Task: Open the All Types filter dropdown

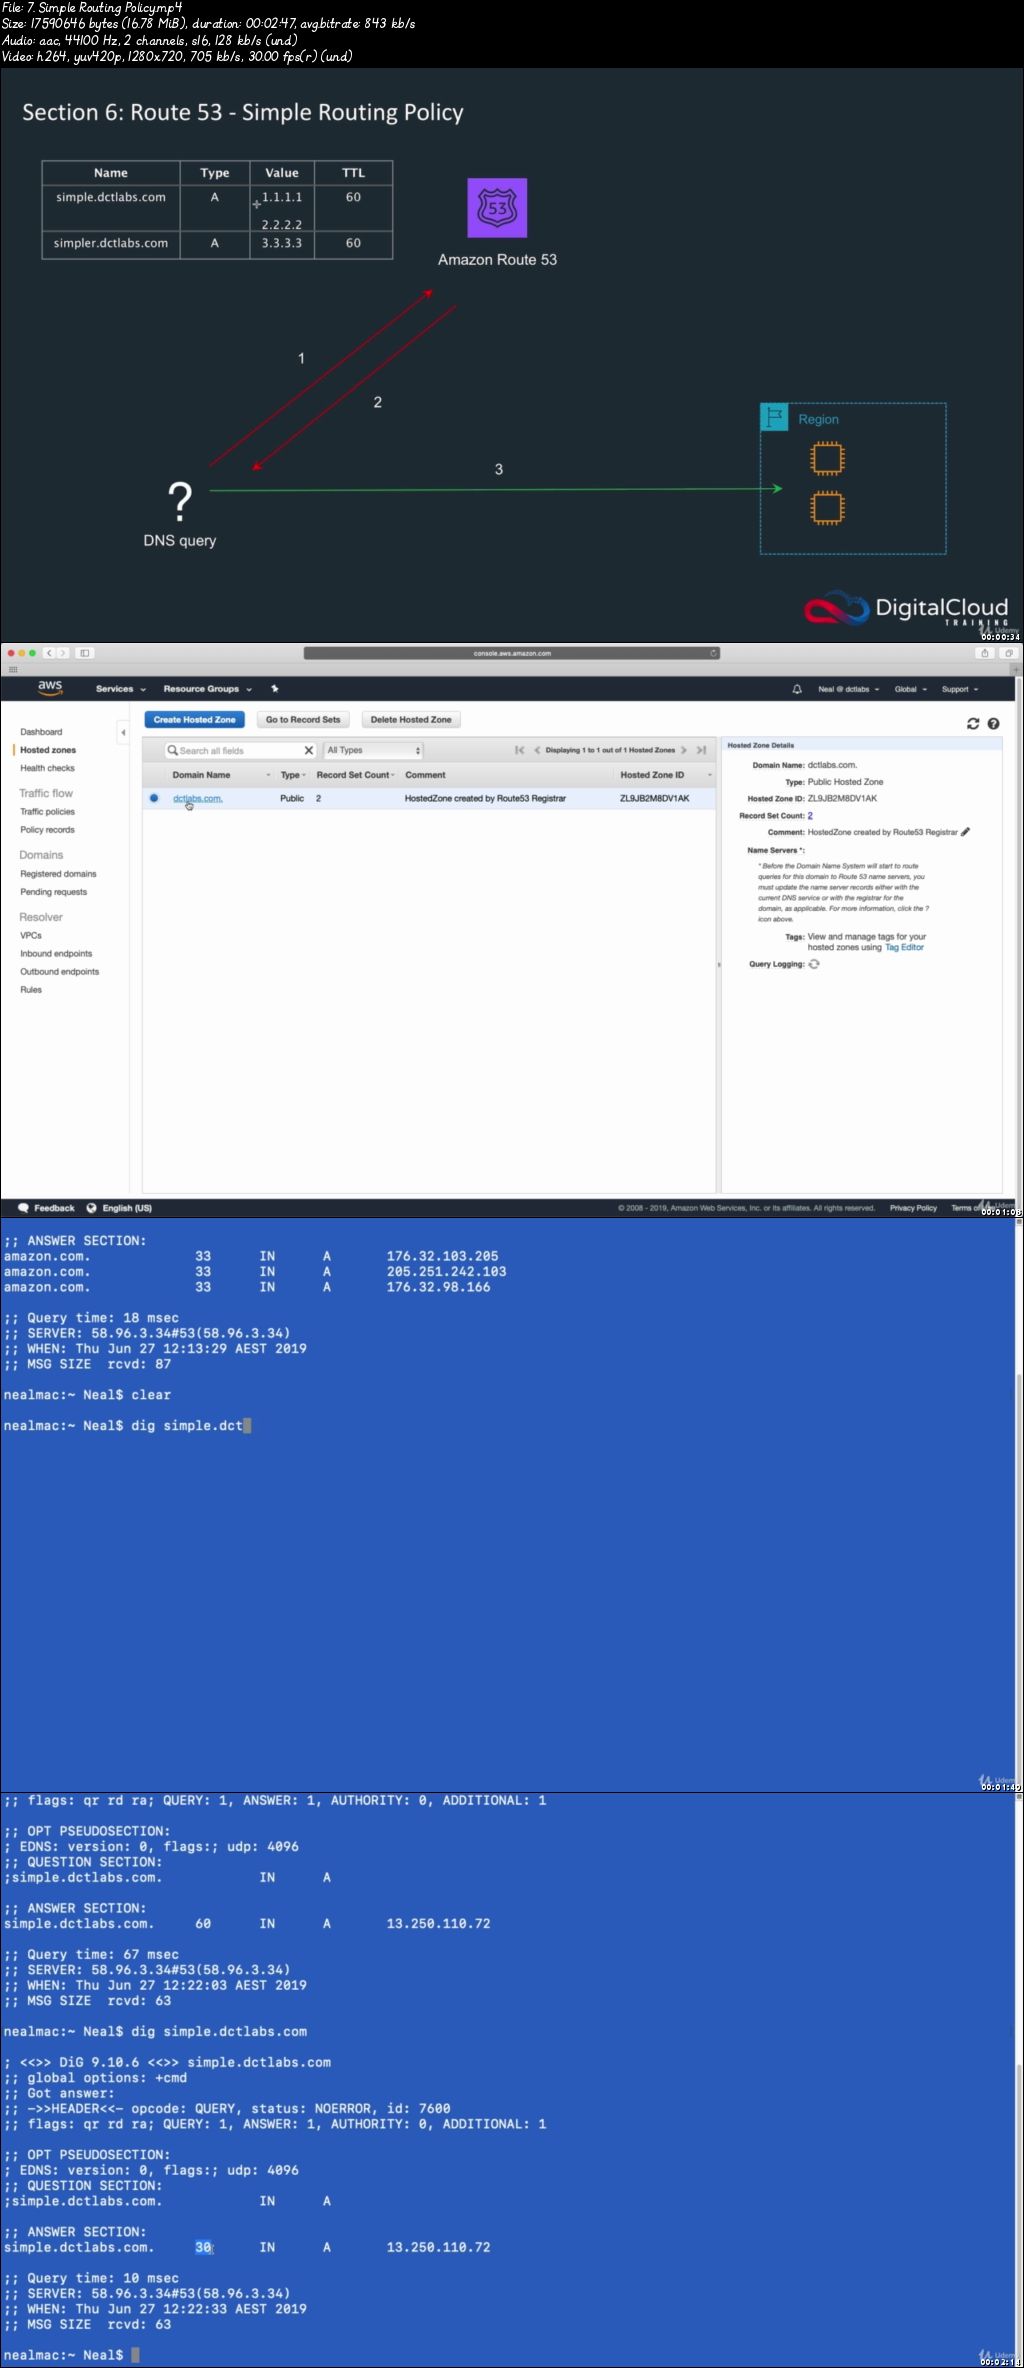Action: (x=374, y=750)
